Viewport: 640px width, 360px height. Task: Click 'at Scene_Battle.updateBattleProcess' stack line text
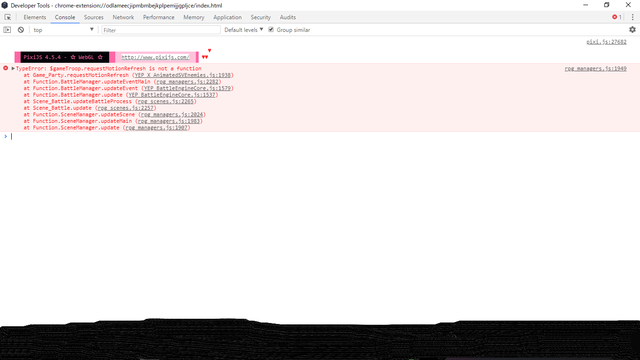(x=78, y=101)
